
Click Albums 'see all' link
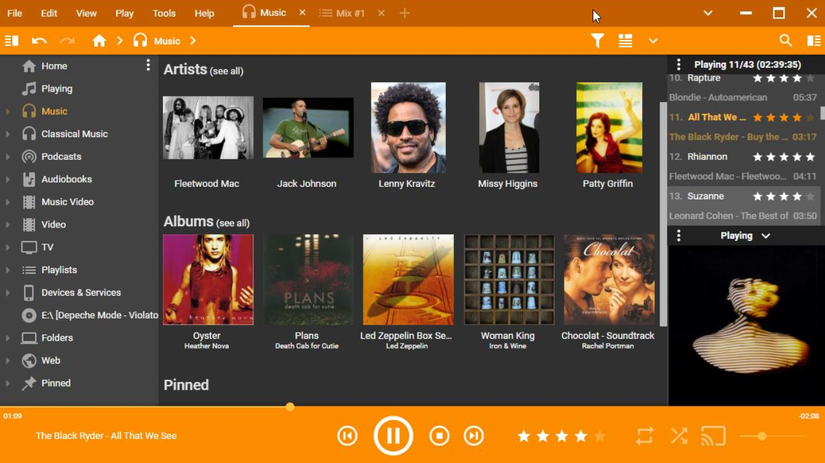[233, 223]
